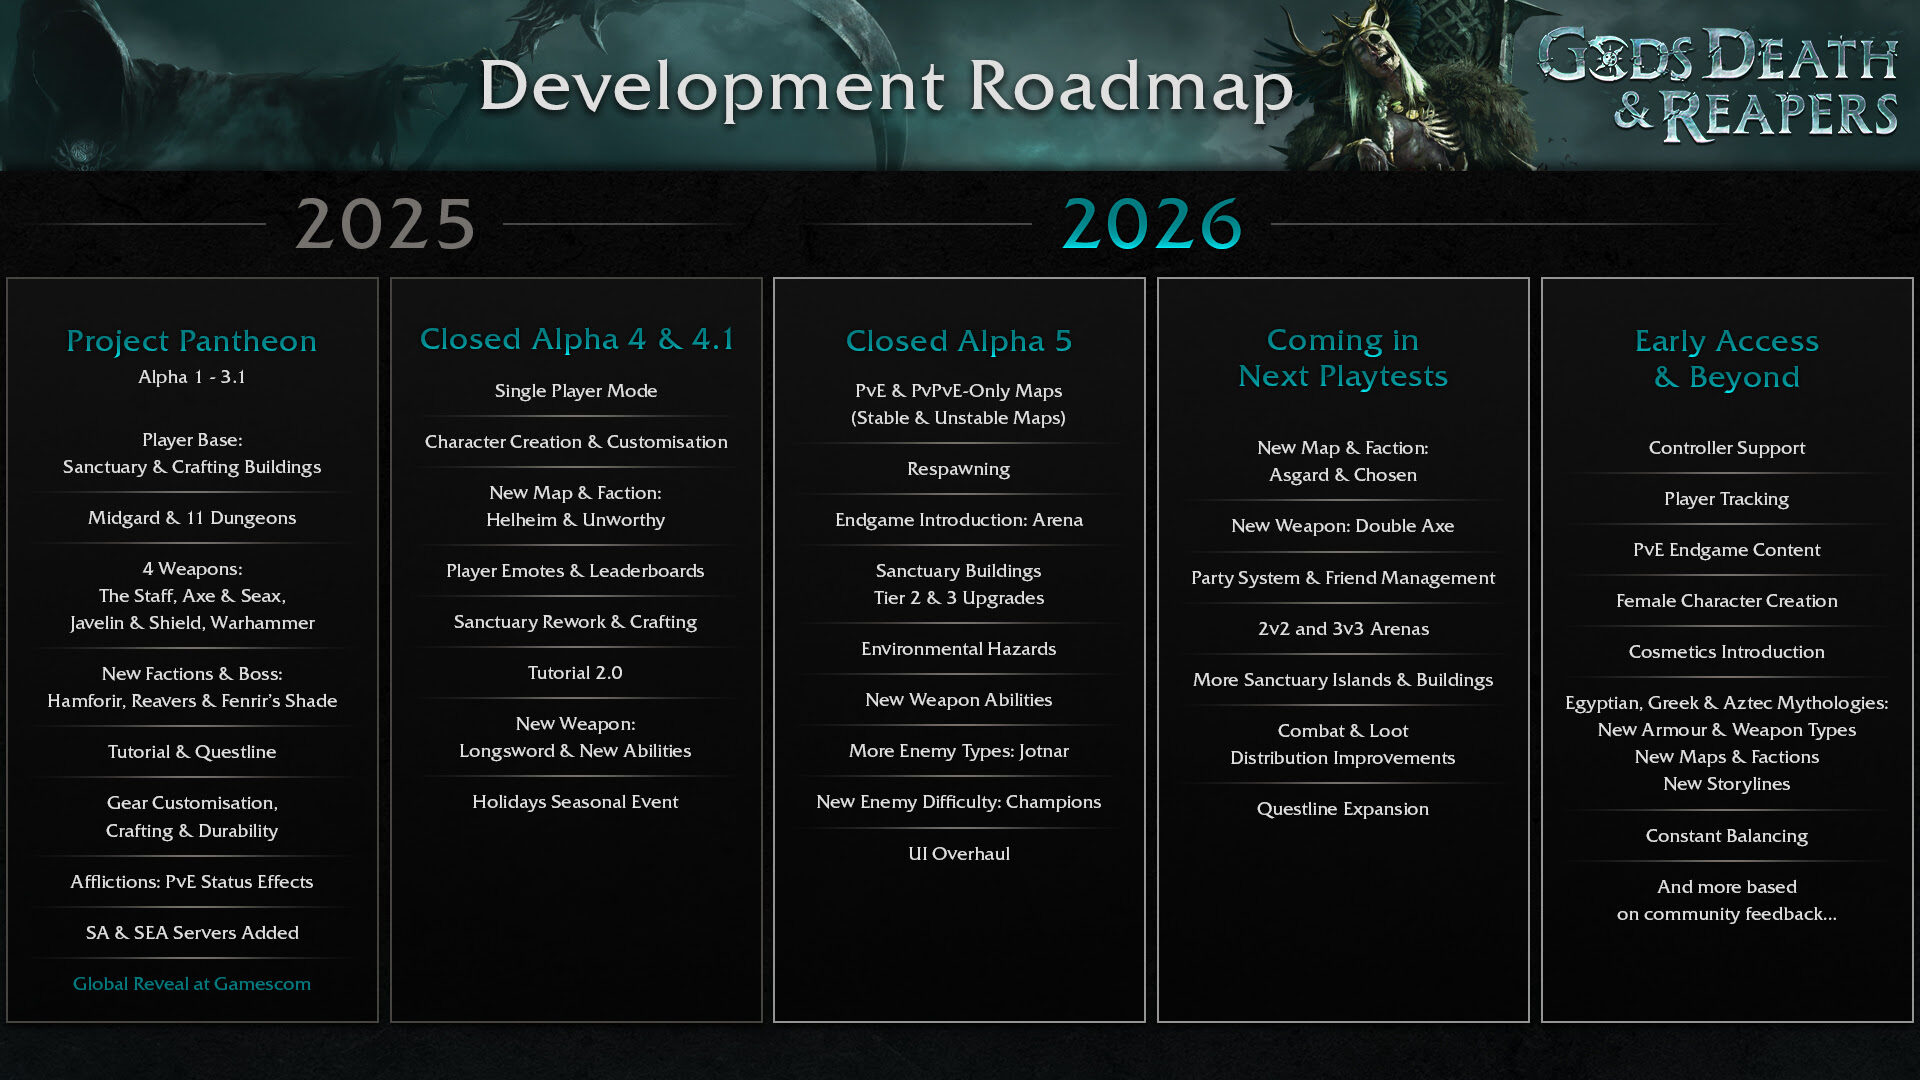
Task: Click Party System & Friend Management
Action: [1343, 578]
